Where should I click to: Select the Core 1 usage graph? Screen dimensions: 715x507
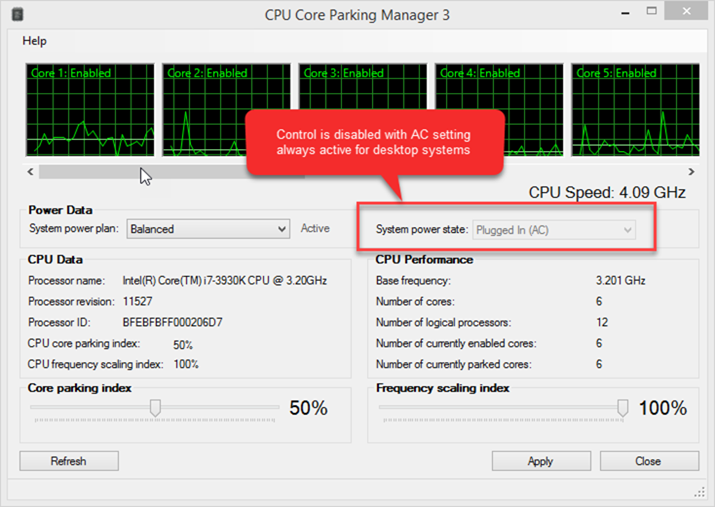(x=90, y=110)
